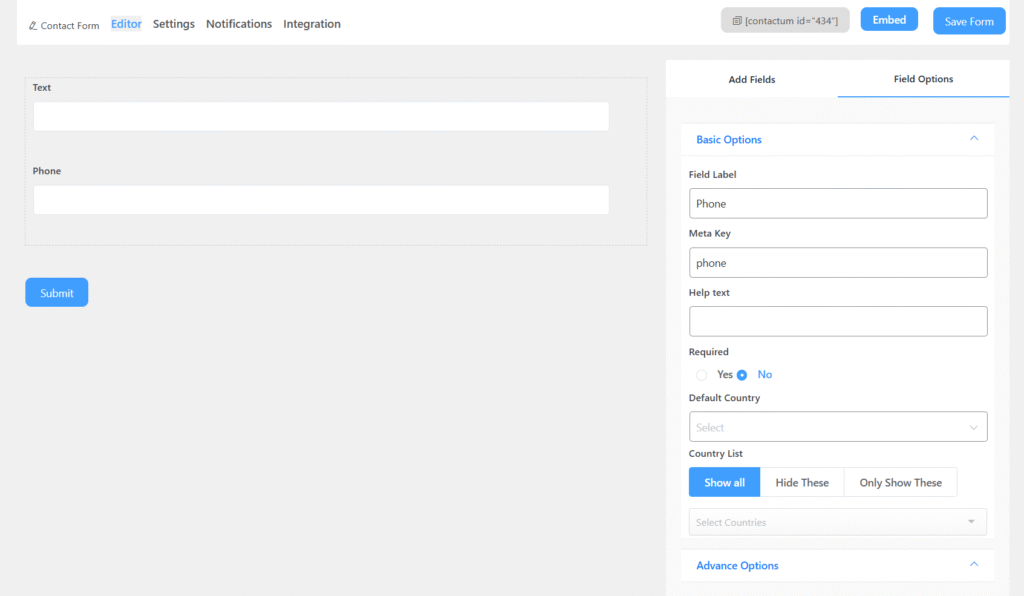
Task: Choose Only Show These countries option
Action: pos(900,483)
